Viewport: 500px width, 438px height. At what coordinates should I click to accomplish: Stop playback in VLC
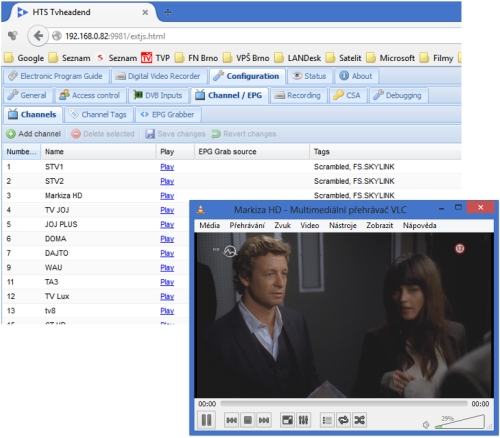click(248, 420)
